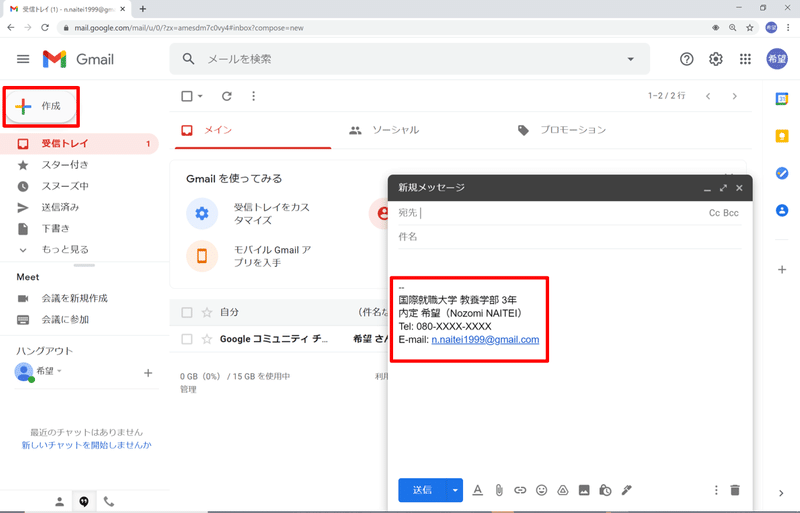Add Bcc recipients
The width and height of the screenshot is (800, 513).
[731, 213]
